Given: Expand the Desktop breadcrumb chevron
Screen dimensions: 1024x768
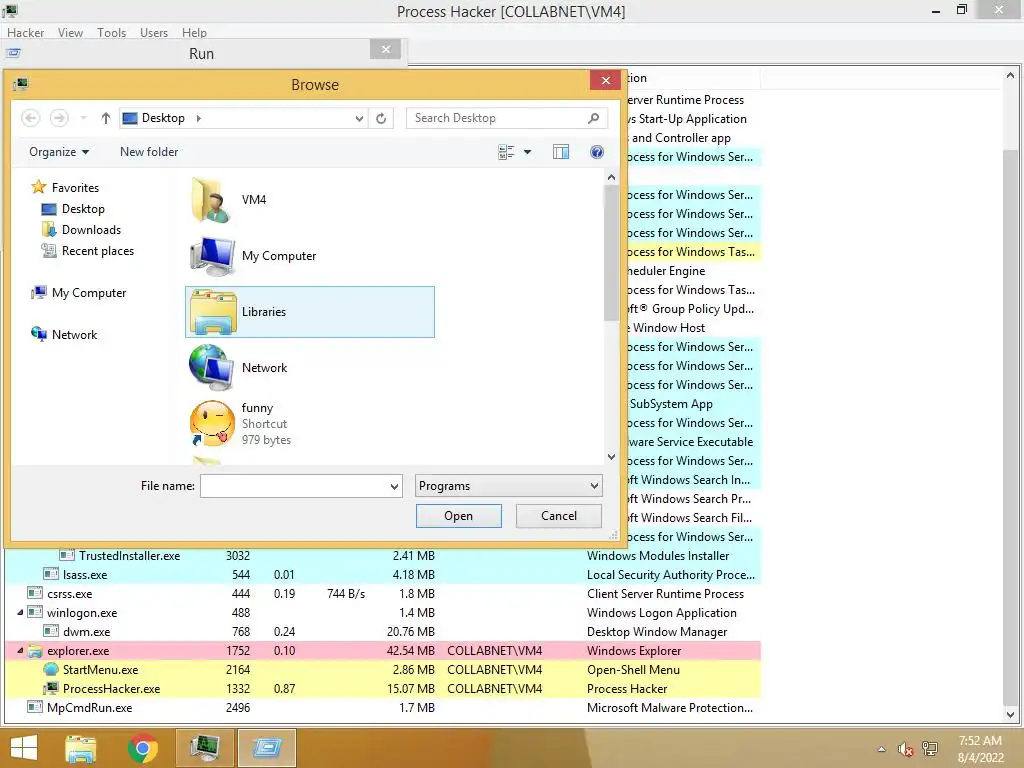Looking at the screenshot, I should (199, 118).
